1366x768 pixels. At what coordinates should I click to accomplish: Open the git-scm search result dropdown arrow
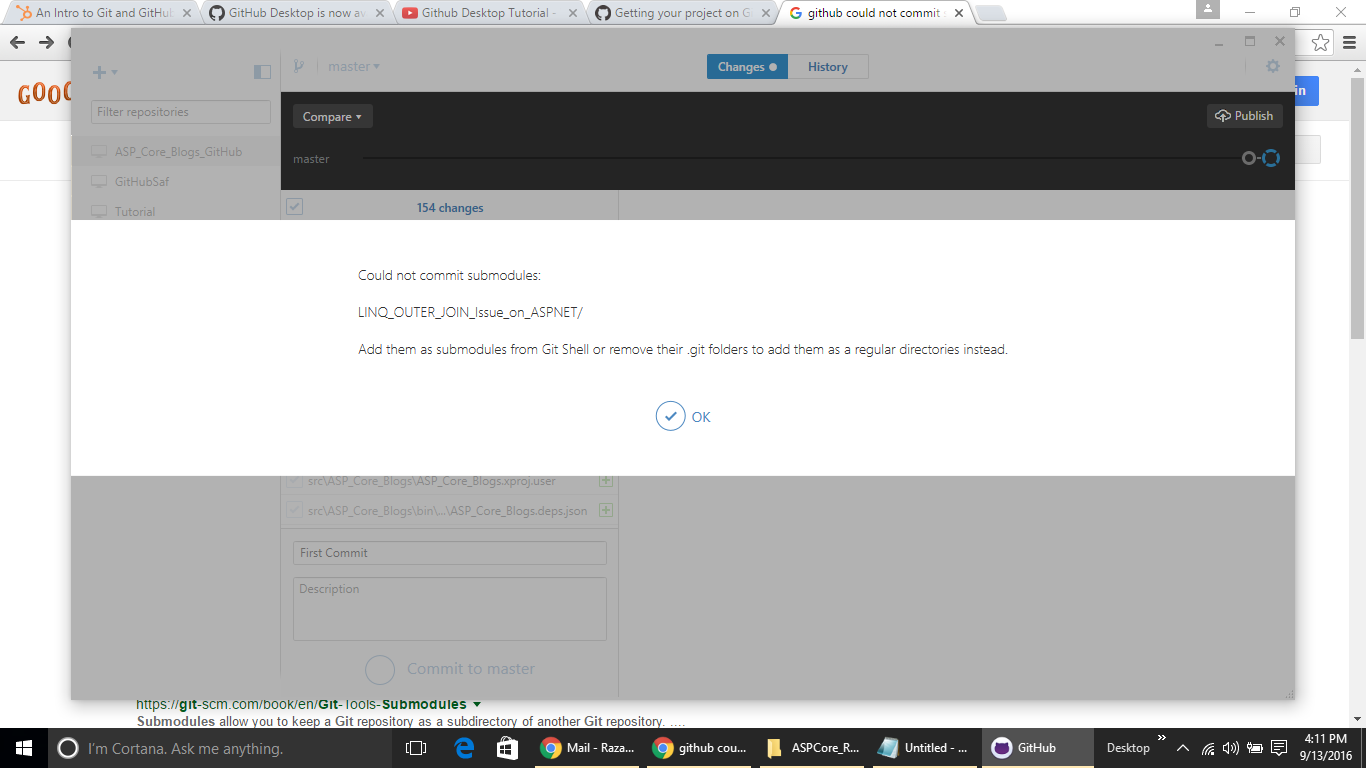[477, 704]
